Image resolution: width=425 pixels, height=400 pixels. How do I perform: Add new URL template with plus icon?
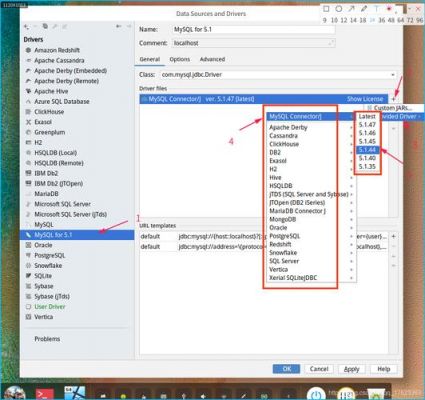[394, 236]
